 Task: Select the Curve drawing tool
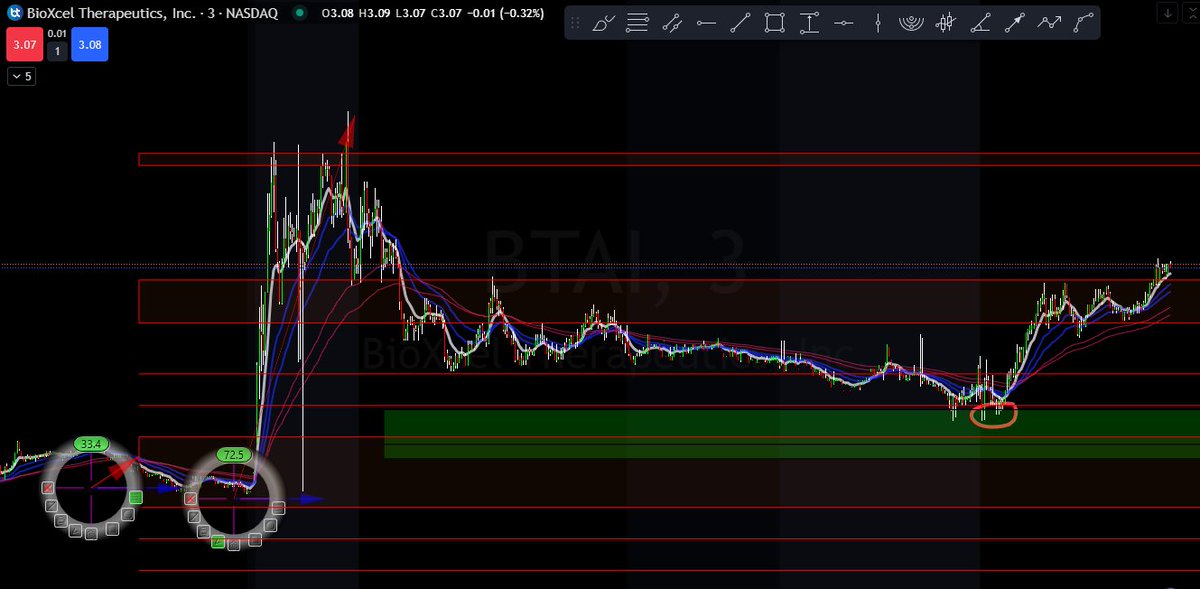click(x=1082, y=23)
